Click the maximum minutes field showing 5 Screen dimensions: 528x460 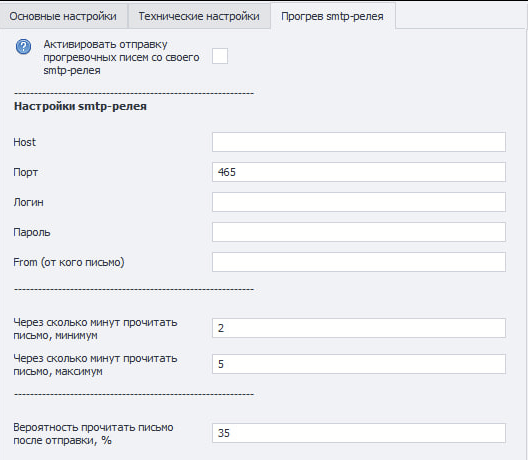point(359,364)
